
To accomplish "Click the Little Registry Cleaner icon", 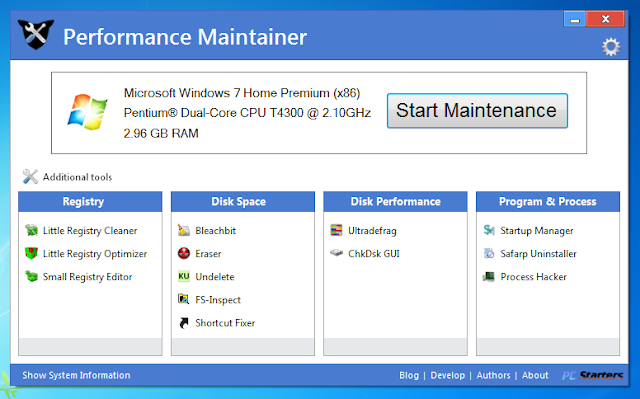I will [31, 230].
